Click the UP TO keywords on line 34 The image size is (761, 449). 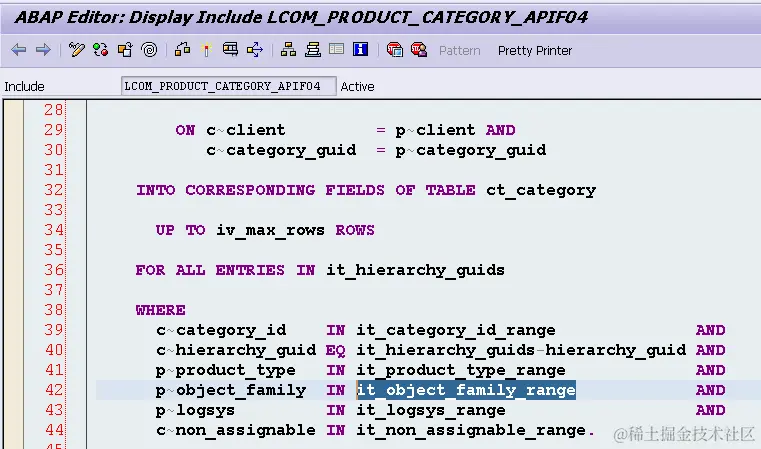tap(181, 230)
